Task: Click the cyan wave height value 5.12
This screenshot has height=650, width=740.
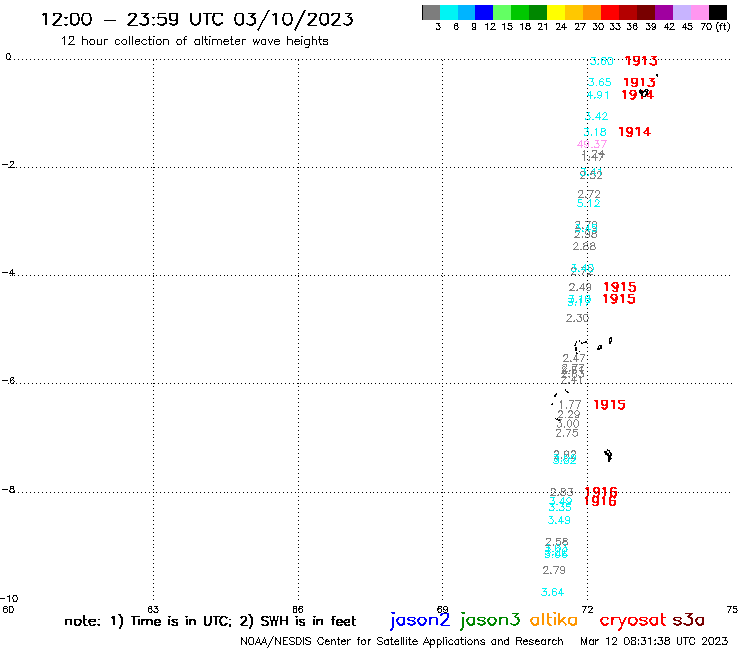Action: 589,203
